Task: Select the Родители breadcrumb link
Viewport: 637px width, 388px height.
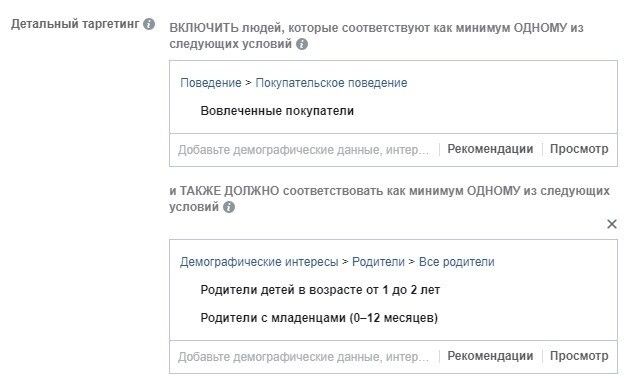Action: 378,262
